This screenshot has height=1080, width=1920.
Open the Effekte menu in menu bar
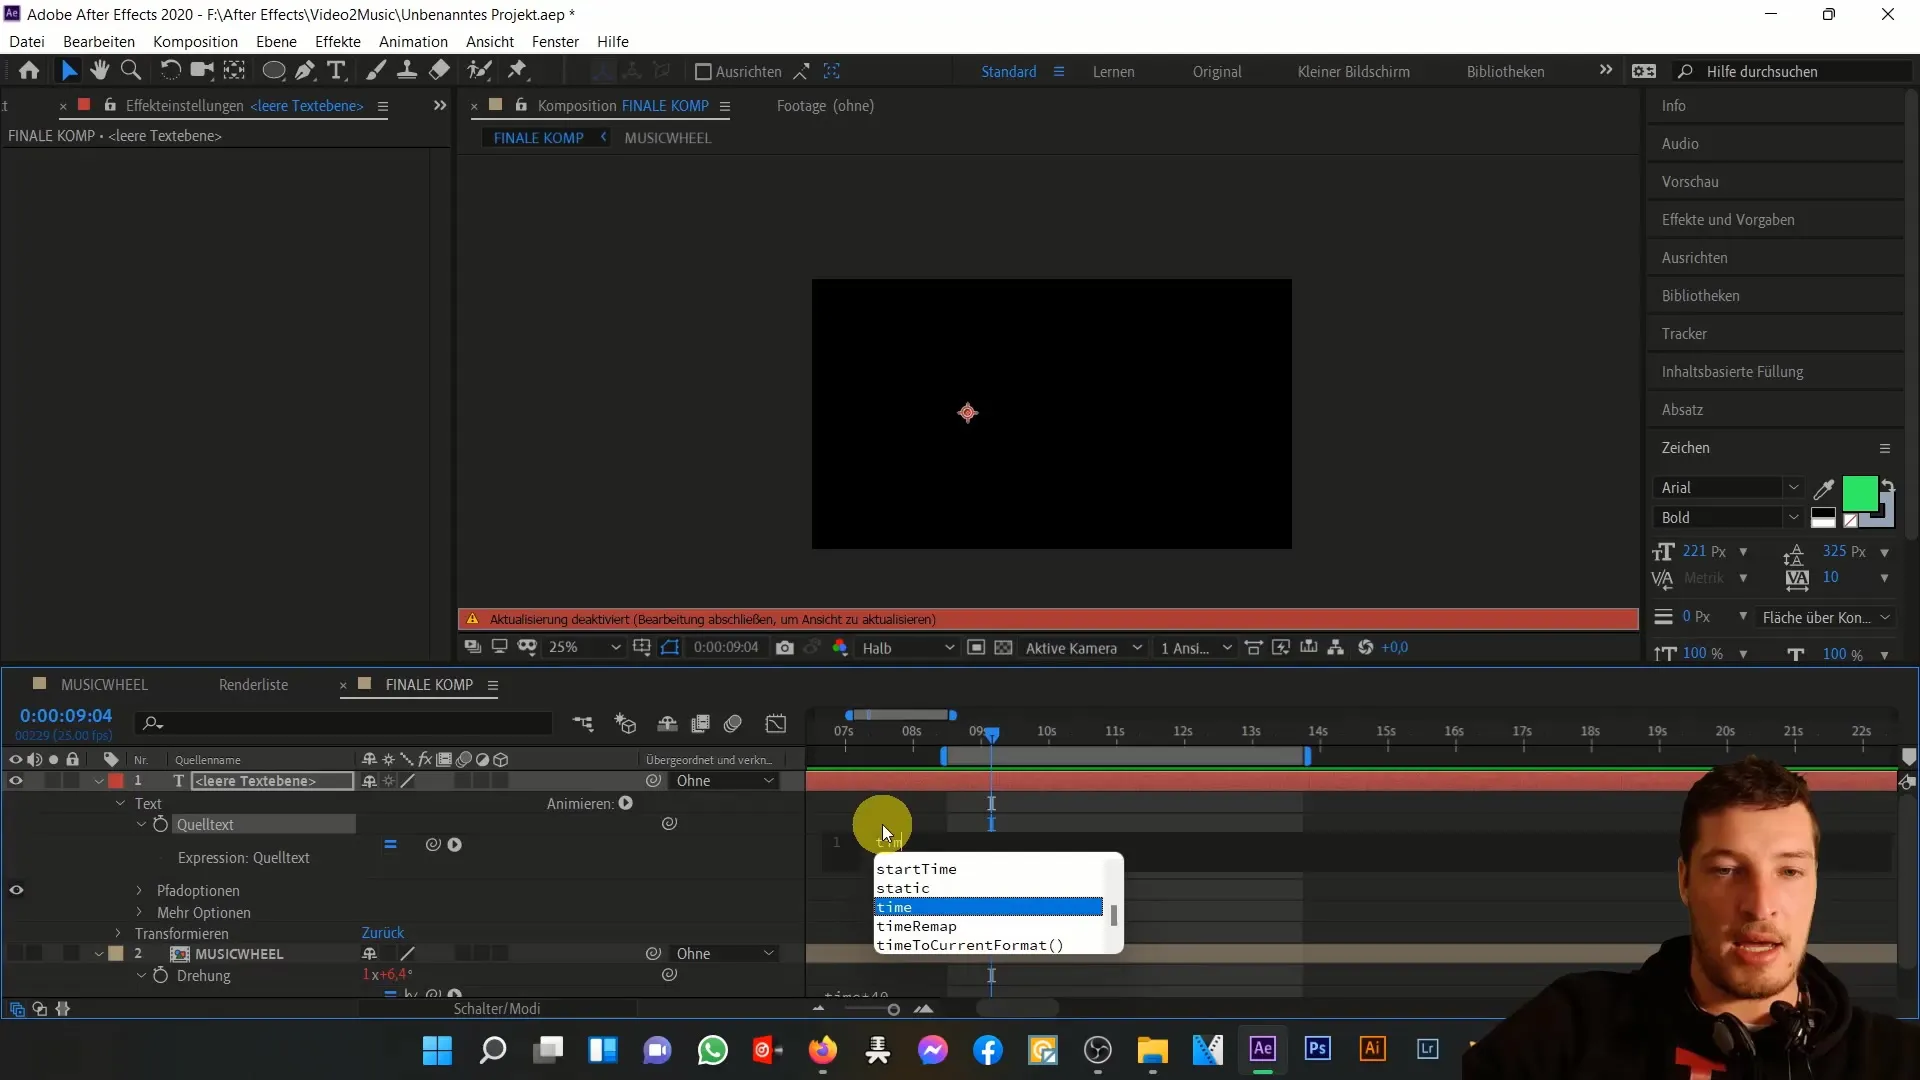[x=338, y=41]
